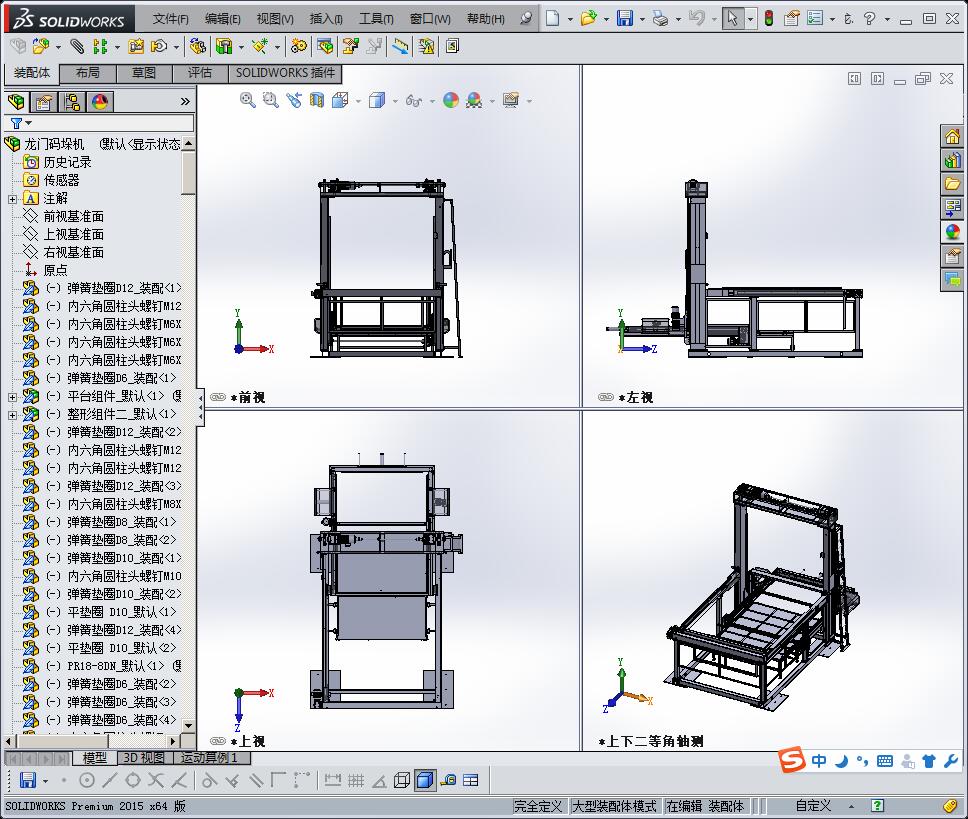Click the Rebuild traffic light icon
The height and width of the screenshot is (819, 968).
coord(769,19)
